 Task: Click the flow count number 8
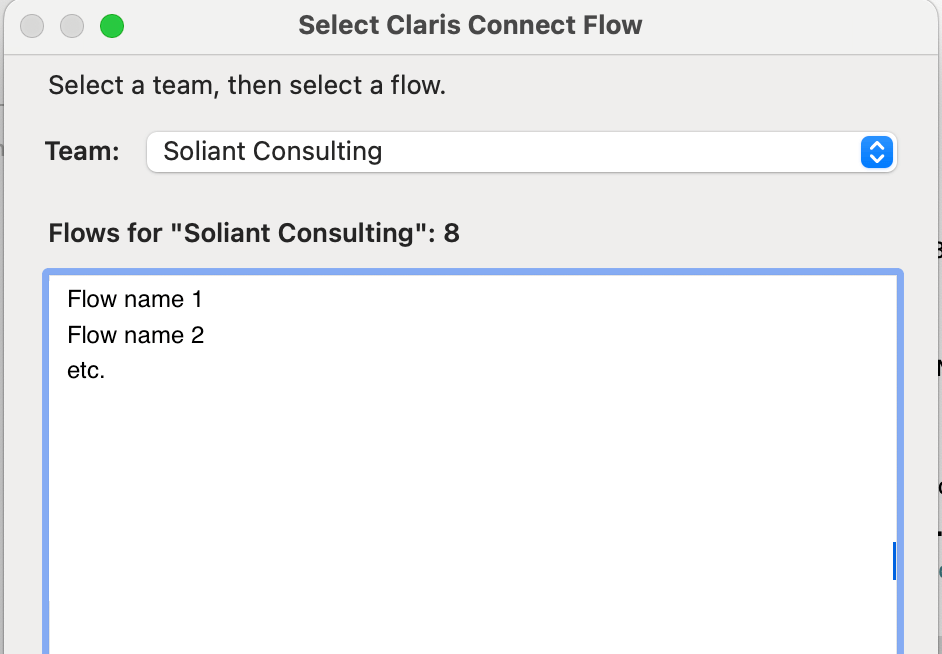point(452,234)
